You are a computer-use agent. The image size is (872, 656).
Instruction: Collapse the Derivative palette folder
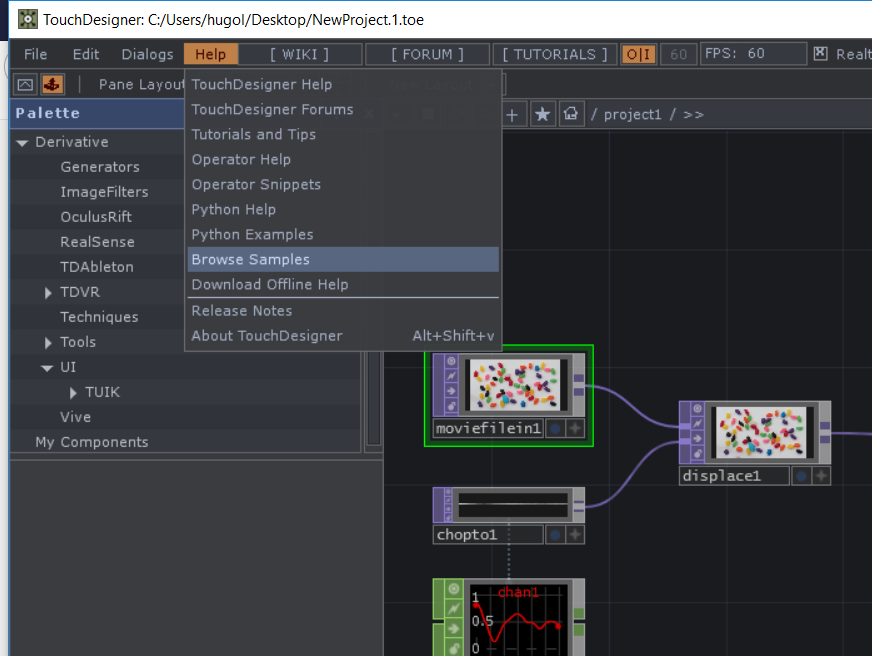(22, 143)
